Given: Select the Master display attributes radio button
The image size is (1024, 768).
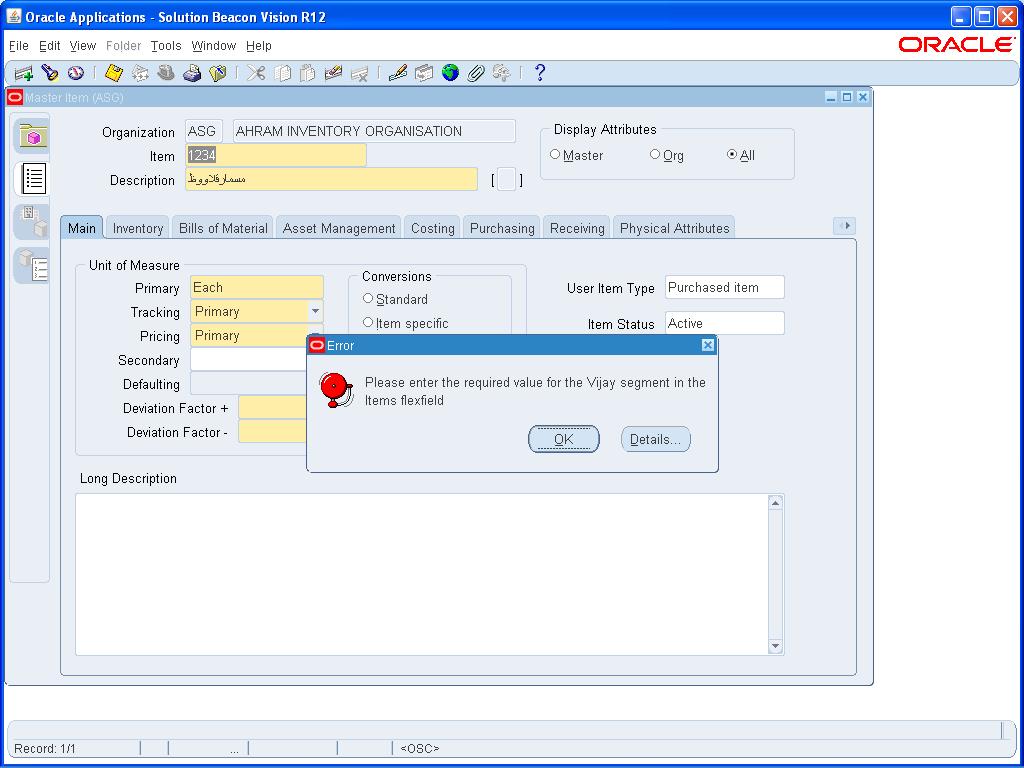Looking at the screenshot, I should 555,155.
